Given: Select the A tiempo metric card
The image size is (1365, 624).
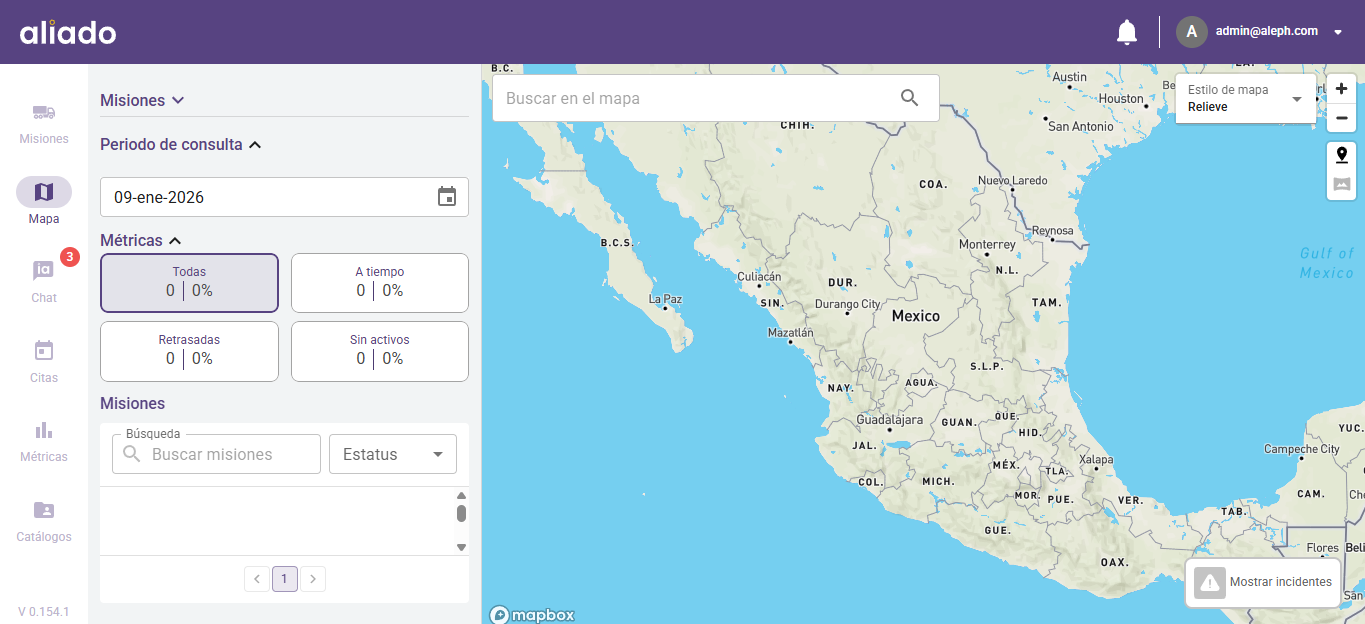Looking at the screenshot, I should 379,283.
